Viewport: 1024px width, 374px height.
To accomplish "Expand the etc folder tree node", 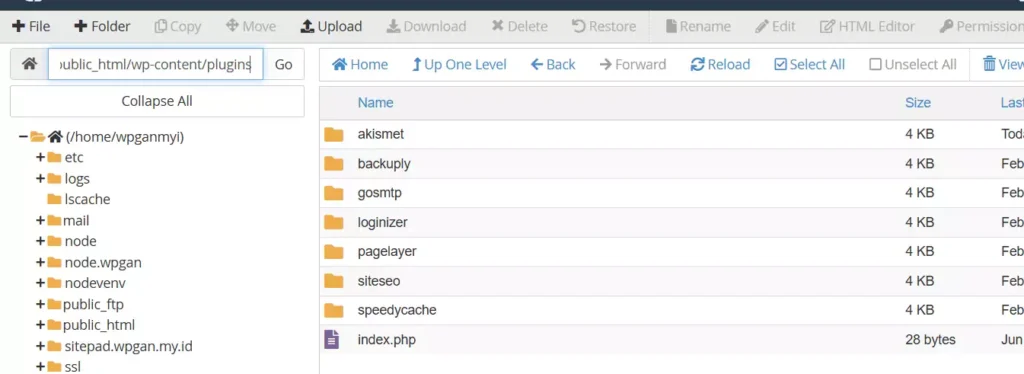I will pyautogui.click(x=40, y=157).
